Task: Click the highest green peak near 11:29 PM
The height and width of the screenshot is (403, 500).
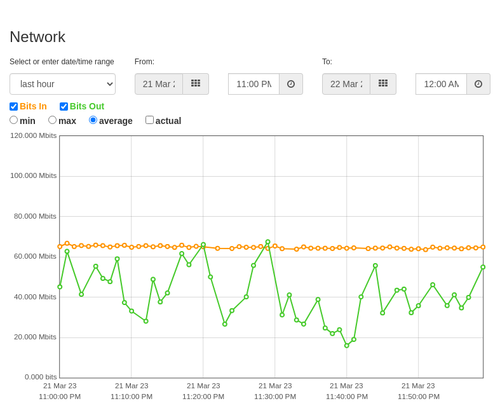Action: 268,242
